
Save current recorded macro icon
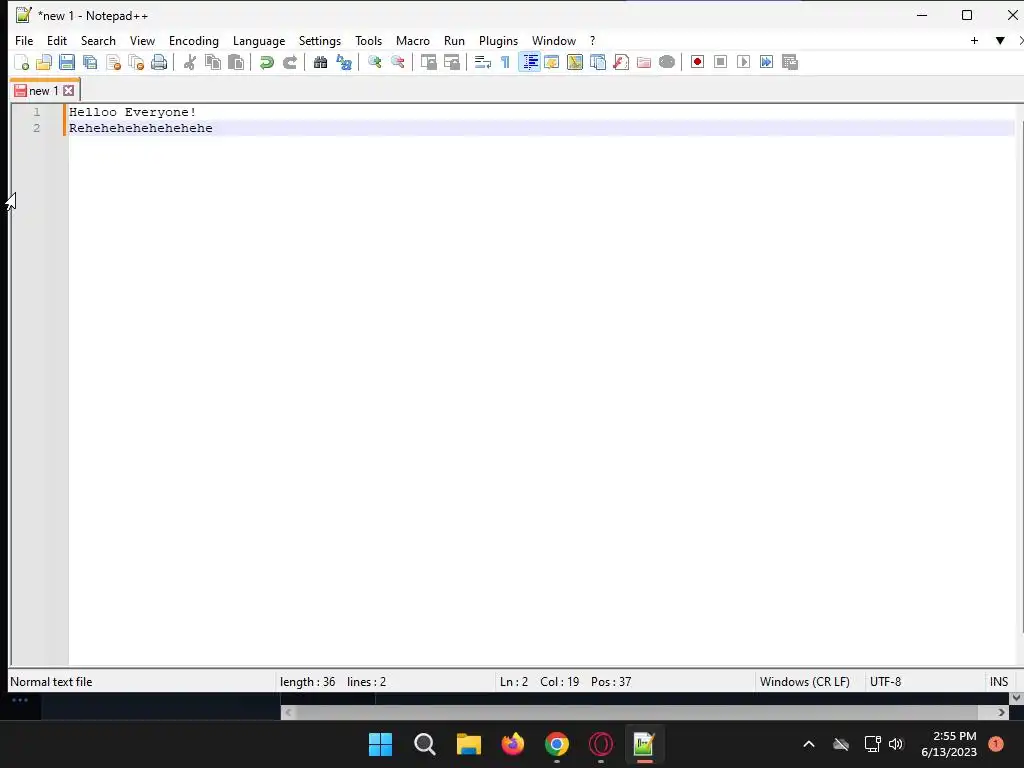tap(790, 62)
